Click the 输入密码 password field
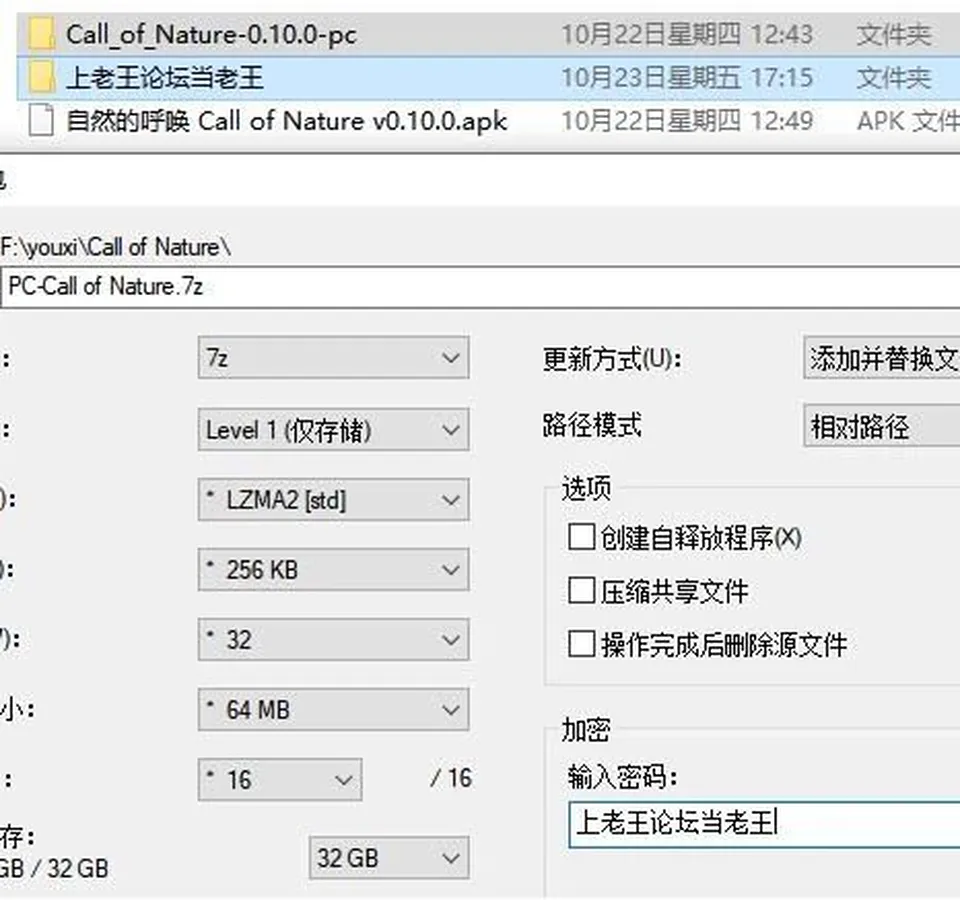Image resolution: width=960 pixels, height=900 pixels. (764, 824)
